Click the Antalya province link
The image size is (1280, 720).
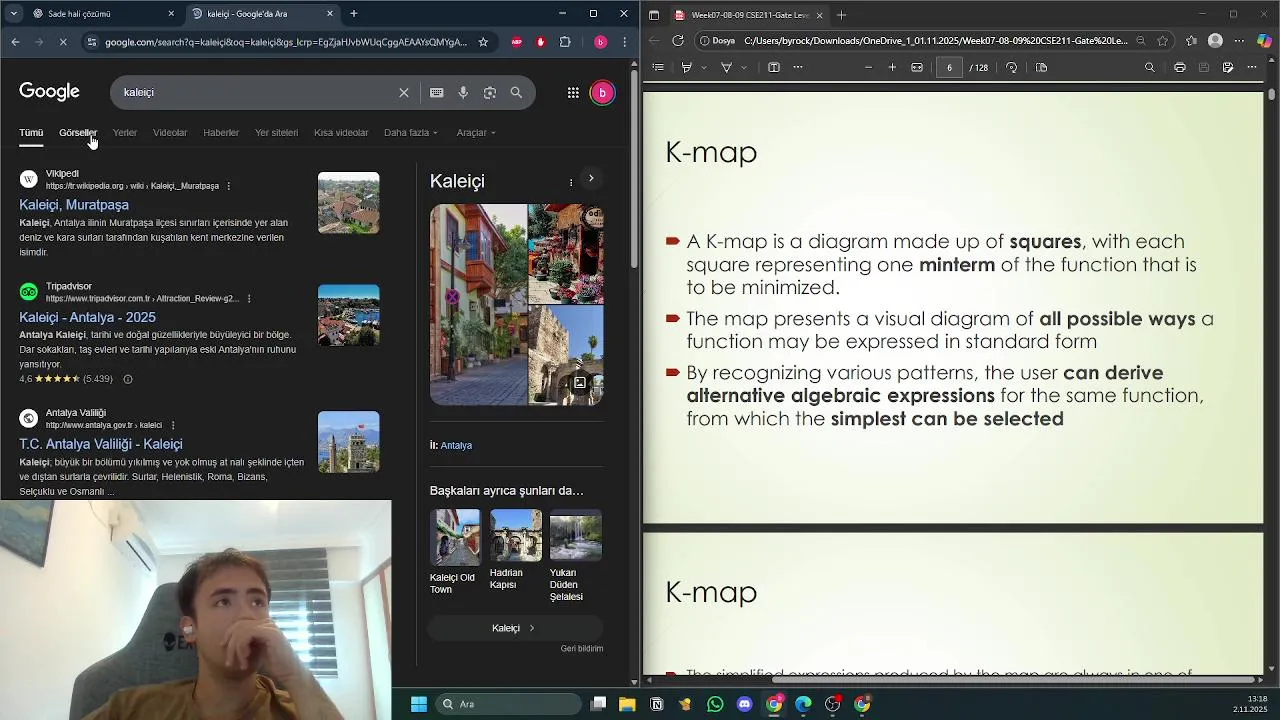(x=456, y=445)
